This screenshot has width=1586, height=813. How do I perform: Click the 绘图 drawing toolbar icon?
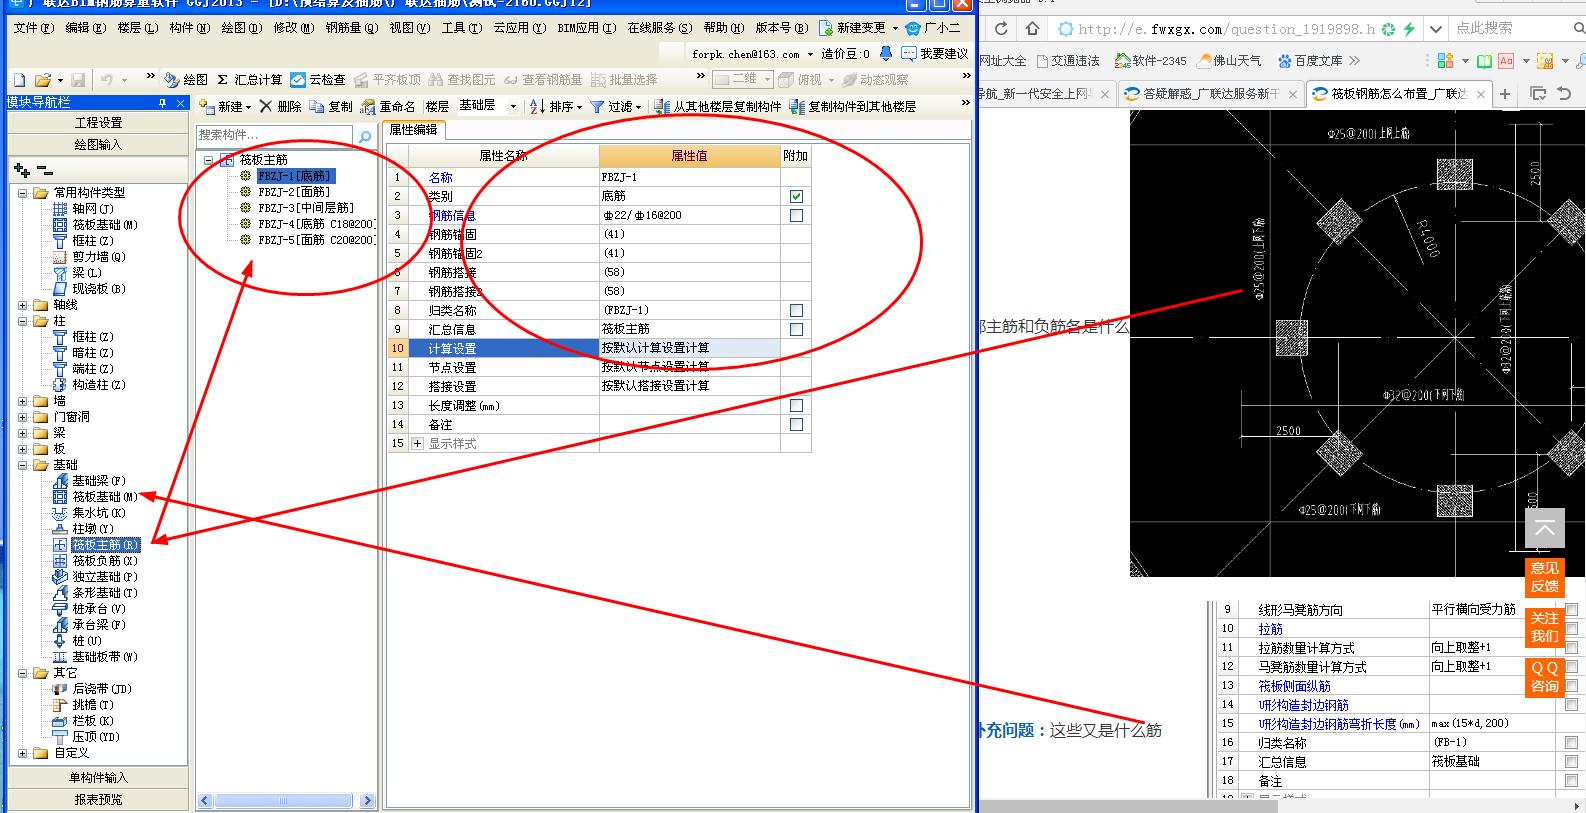[x=187, y=79]
